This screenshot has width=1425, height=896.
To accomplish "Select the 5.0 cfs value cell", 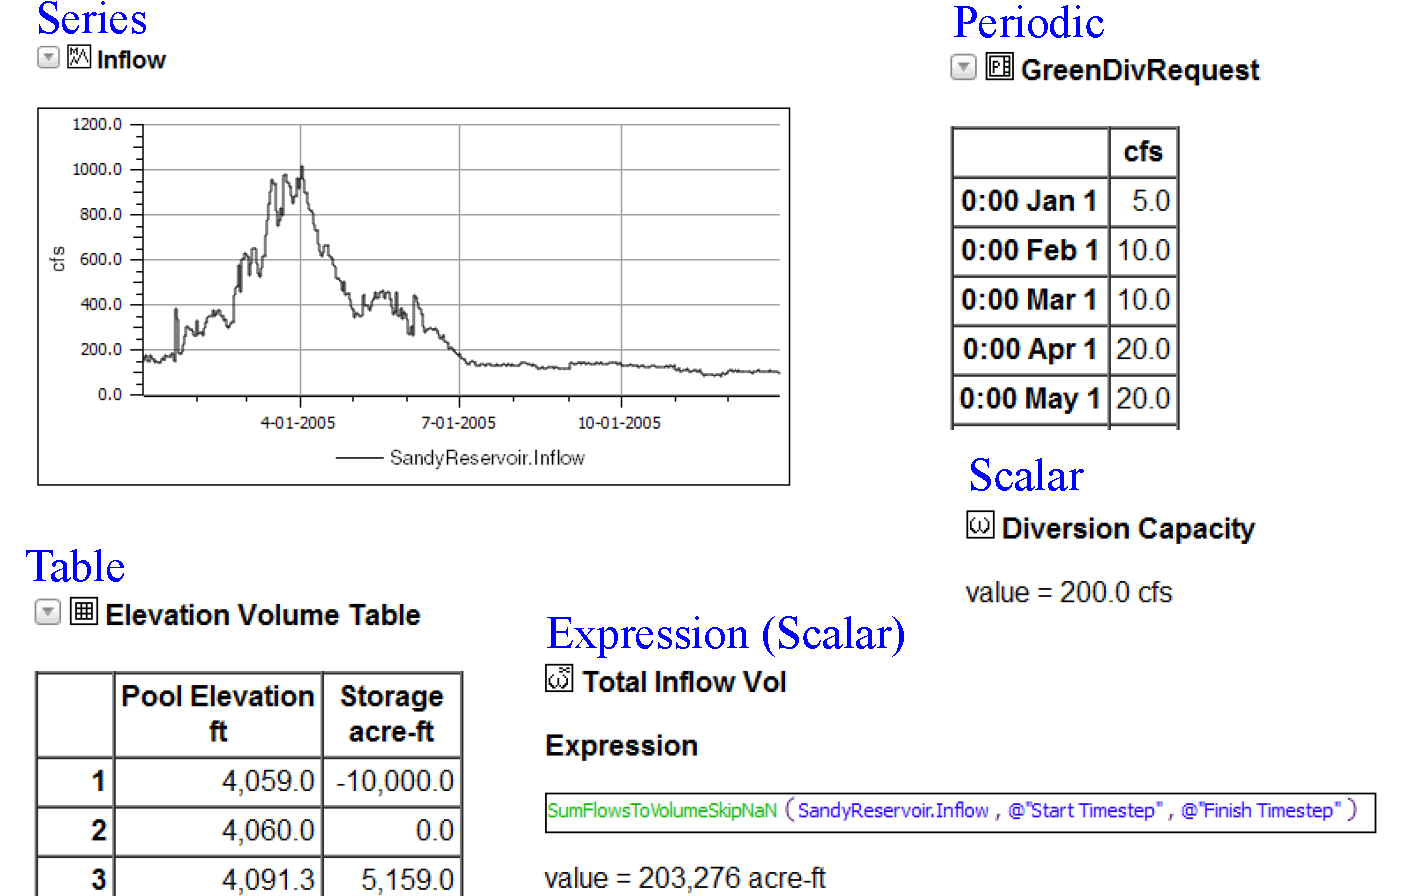I will click(x=1144, y=201).
